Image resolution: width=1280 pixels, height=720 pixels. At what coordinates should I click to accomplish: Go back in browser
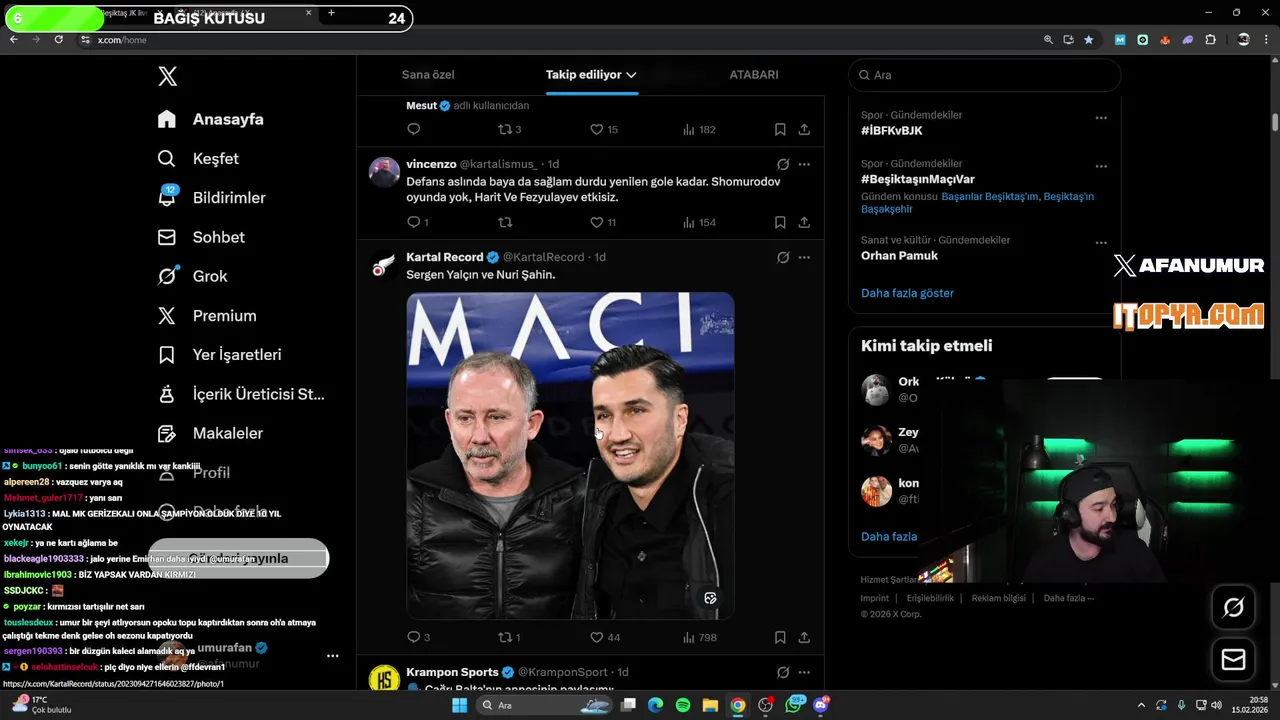click(14, 39)
